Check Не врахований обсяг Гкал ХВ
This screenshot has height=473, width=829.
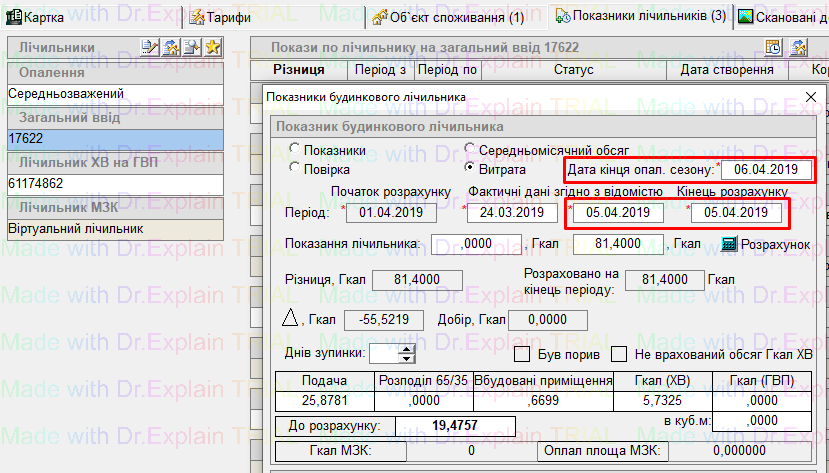619,353
